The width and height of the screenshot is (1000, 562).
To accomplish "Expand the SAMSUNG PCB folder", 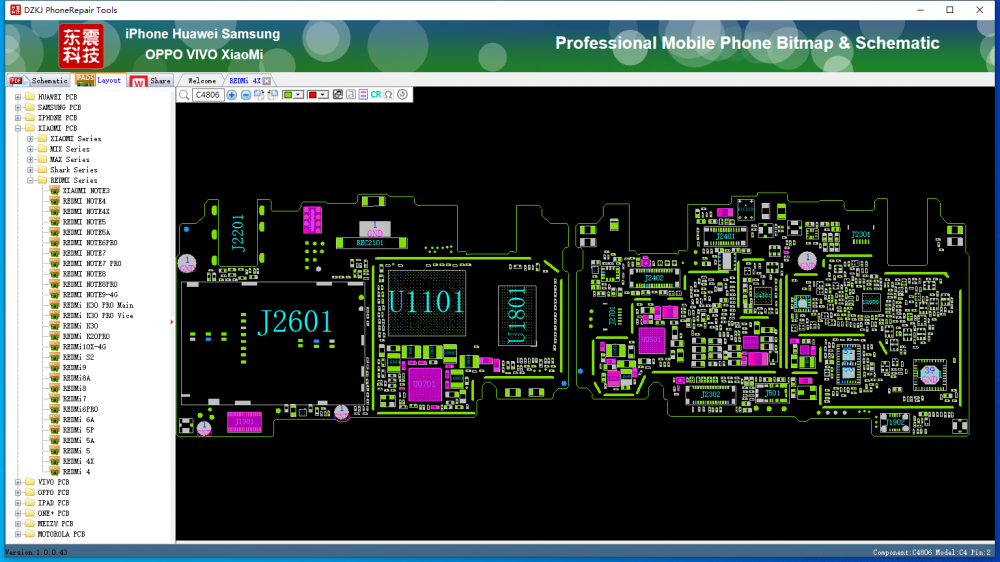I will tap(18, 107).
